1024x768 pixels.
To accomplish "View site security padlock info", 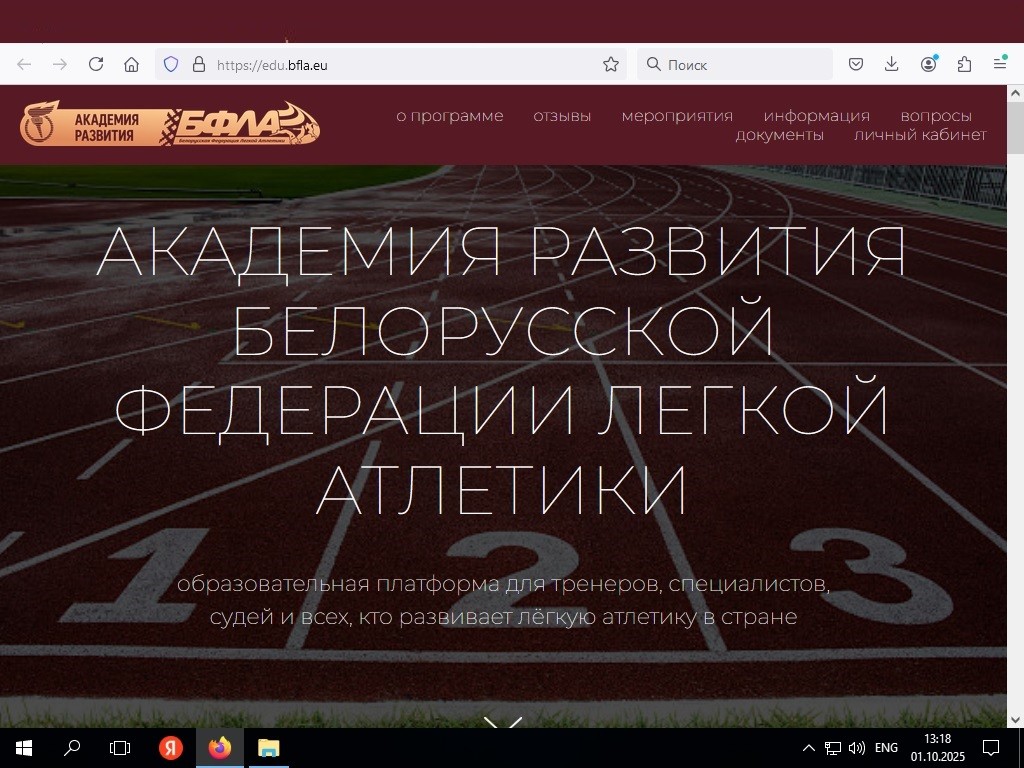I will [x=198, y=64].
